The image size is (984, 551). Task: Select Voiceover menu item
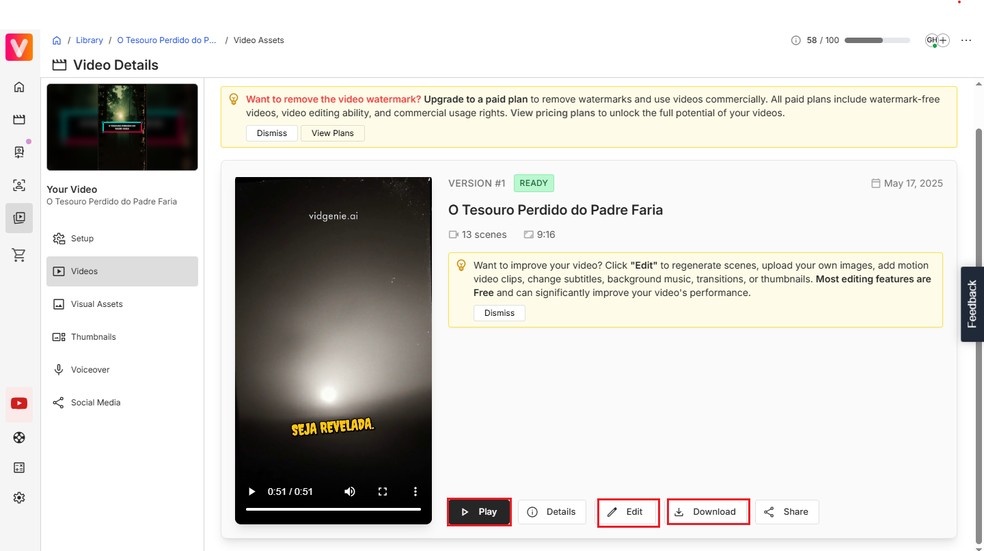coord(122,370)
